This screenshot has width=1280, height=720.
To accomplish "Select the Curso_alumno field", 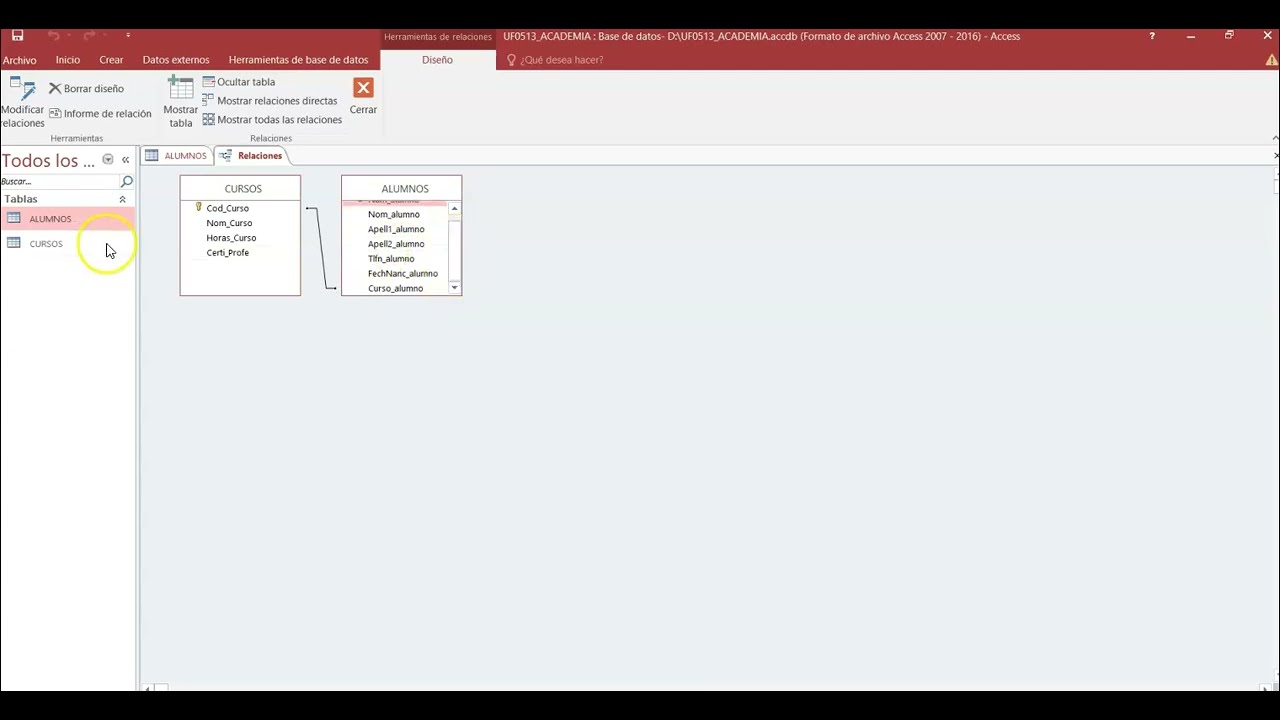I will point(395,289).
